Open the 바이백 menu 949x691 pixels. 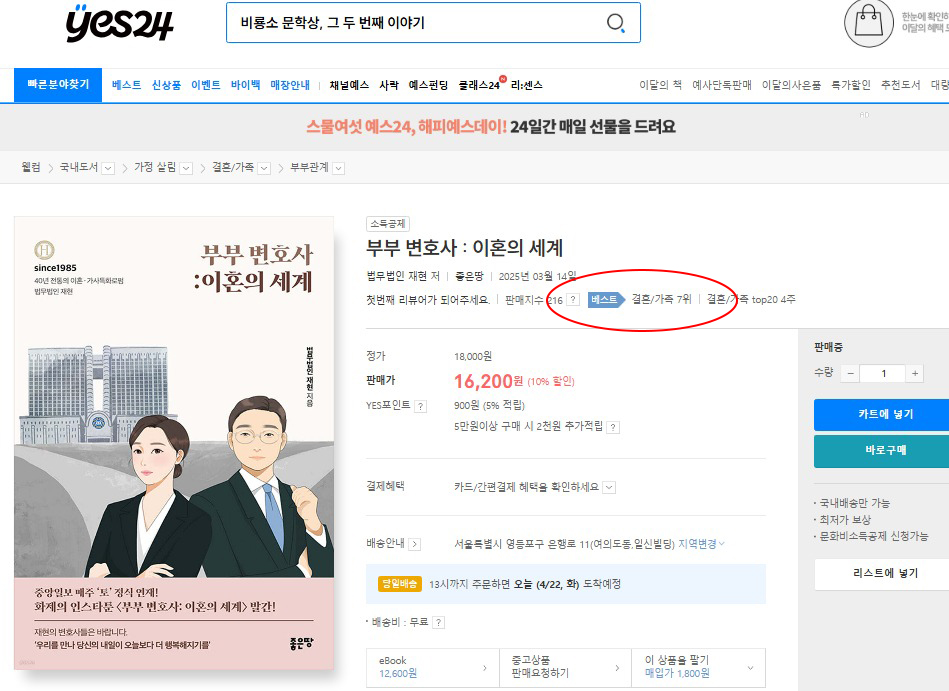tap(245, 85)
